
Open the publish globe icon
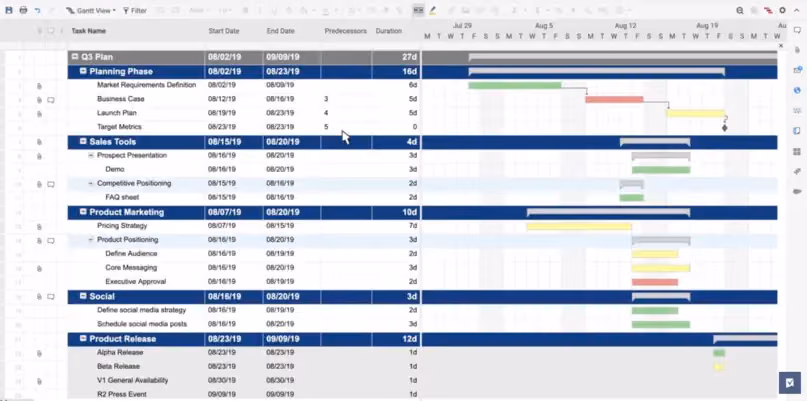point(797,91)
